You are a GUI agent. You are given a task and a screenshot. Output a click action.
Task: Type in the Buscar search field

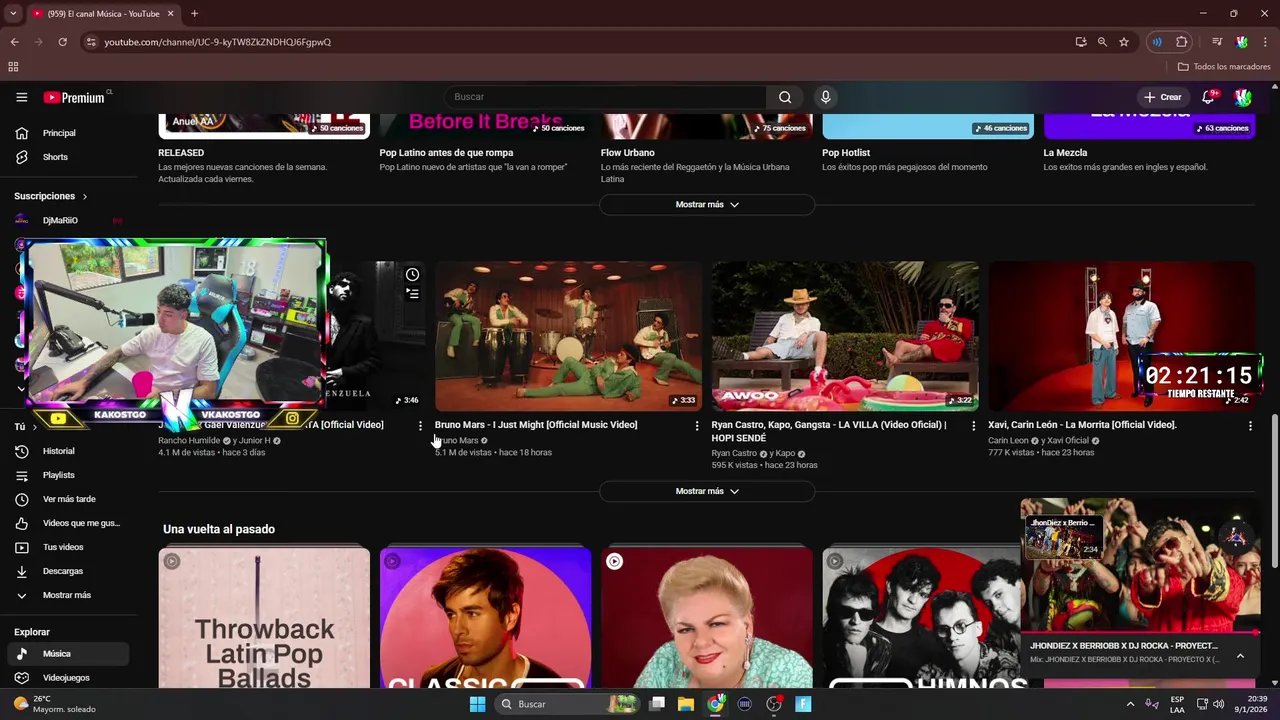tap(605, 97)
